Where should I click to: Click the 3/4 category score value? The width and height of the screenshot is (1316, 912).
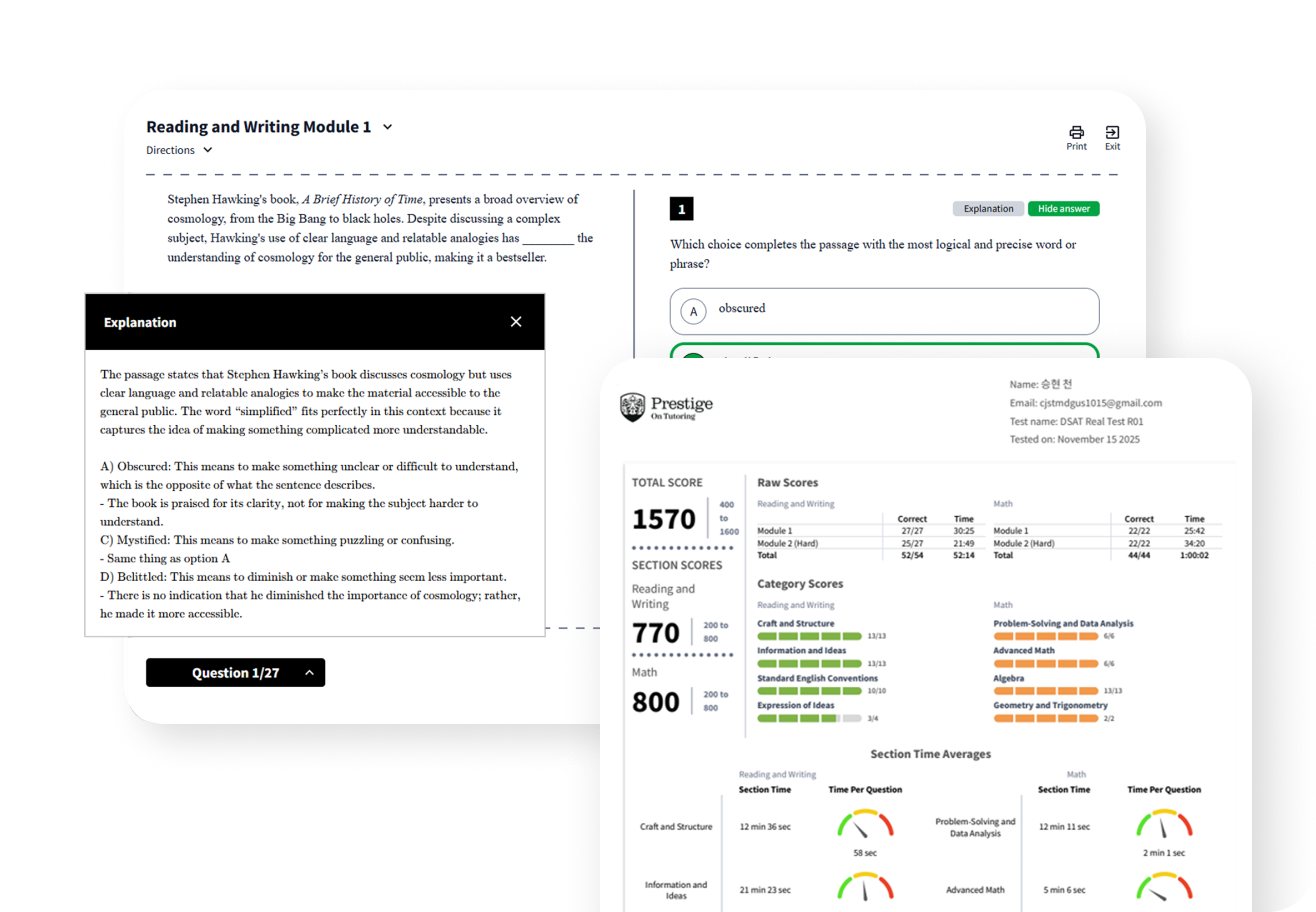tap(873, 718)
